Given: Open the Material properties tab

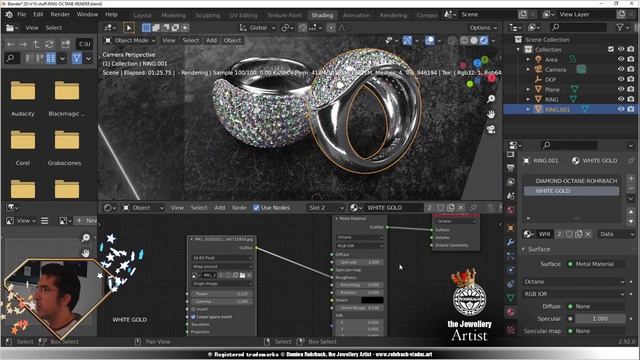Looking at the screenshot, I should (511, 312).
